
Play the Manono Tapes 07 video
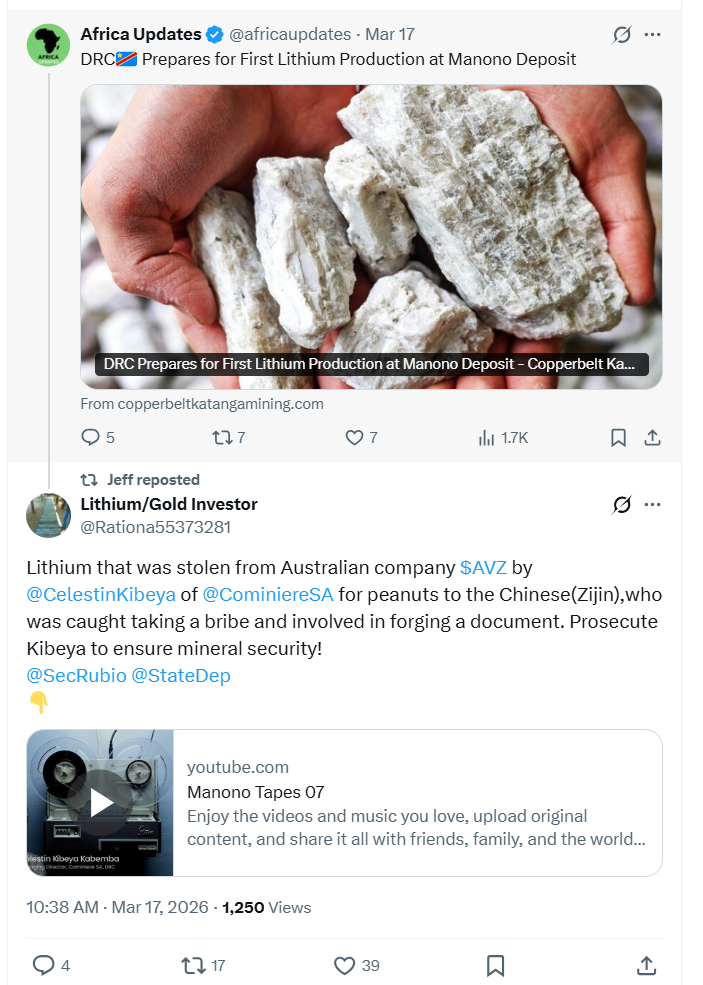coord(100,802)
